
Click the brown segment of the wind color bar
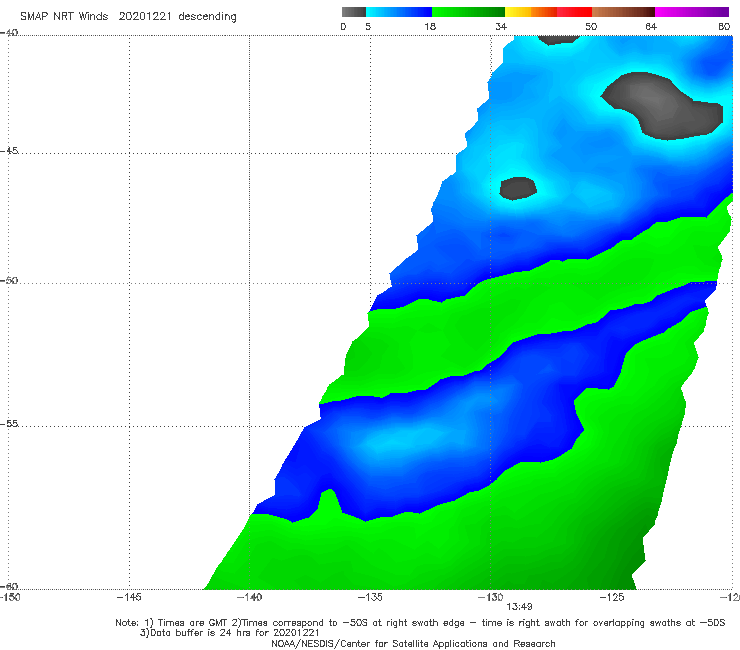pos(623,12)
